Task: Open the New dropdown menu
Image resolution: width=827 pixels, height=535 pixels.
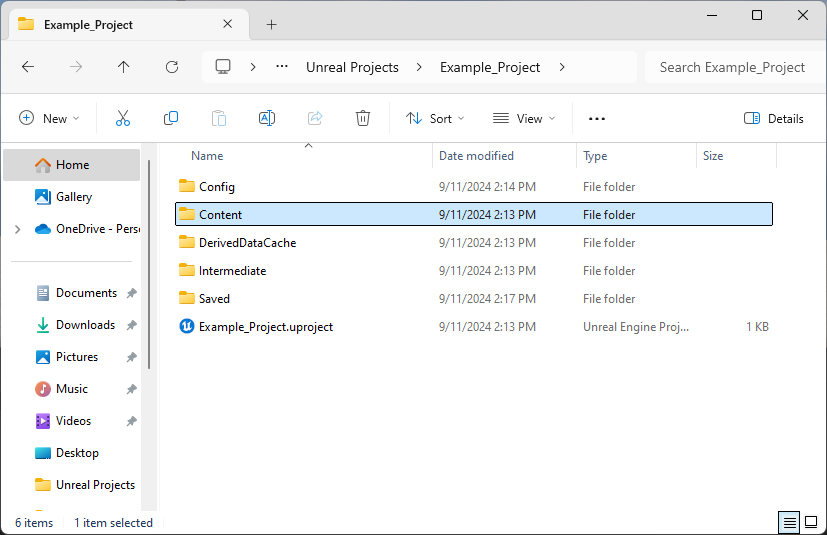Action: [x=49, y=118]
